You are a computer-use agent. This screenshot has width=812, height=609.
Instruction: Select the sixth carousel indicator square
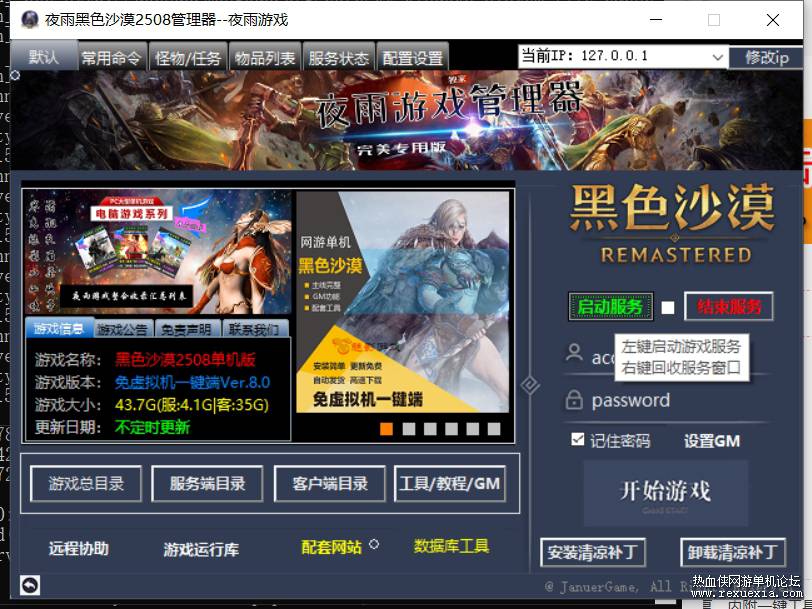click(494, 429)
